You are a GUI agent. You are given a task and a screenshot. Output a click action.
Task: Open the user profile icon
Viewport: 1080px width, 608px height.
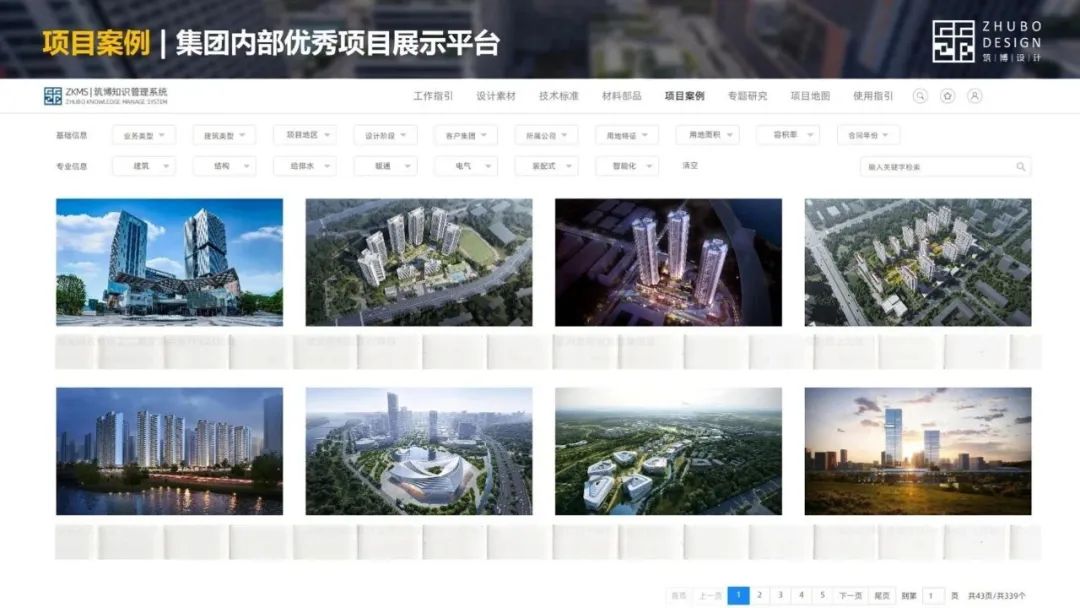pyautogui.click(x=975, y=97)
